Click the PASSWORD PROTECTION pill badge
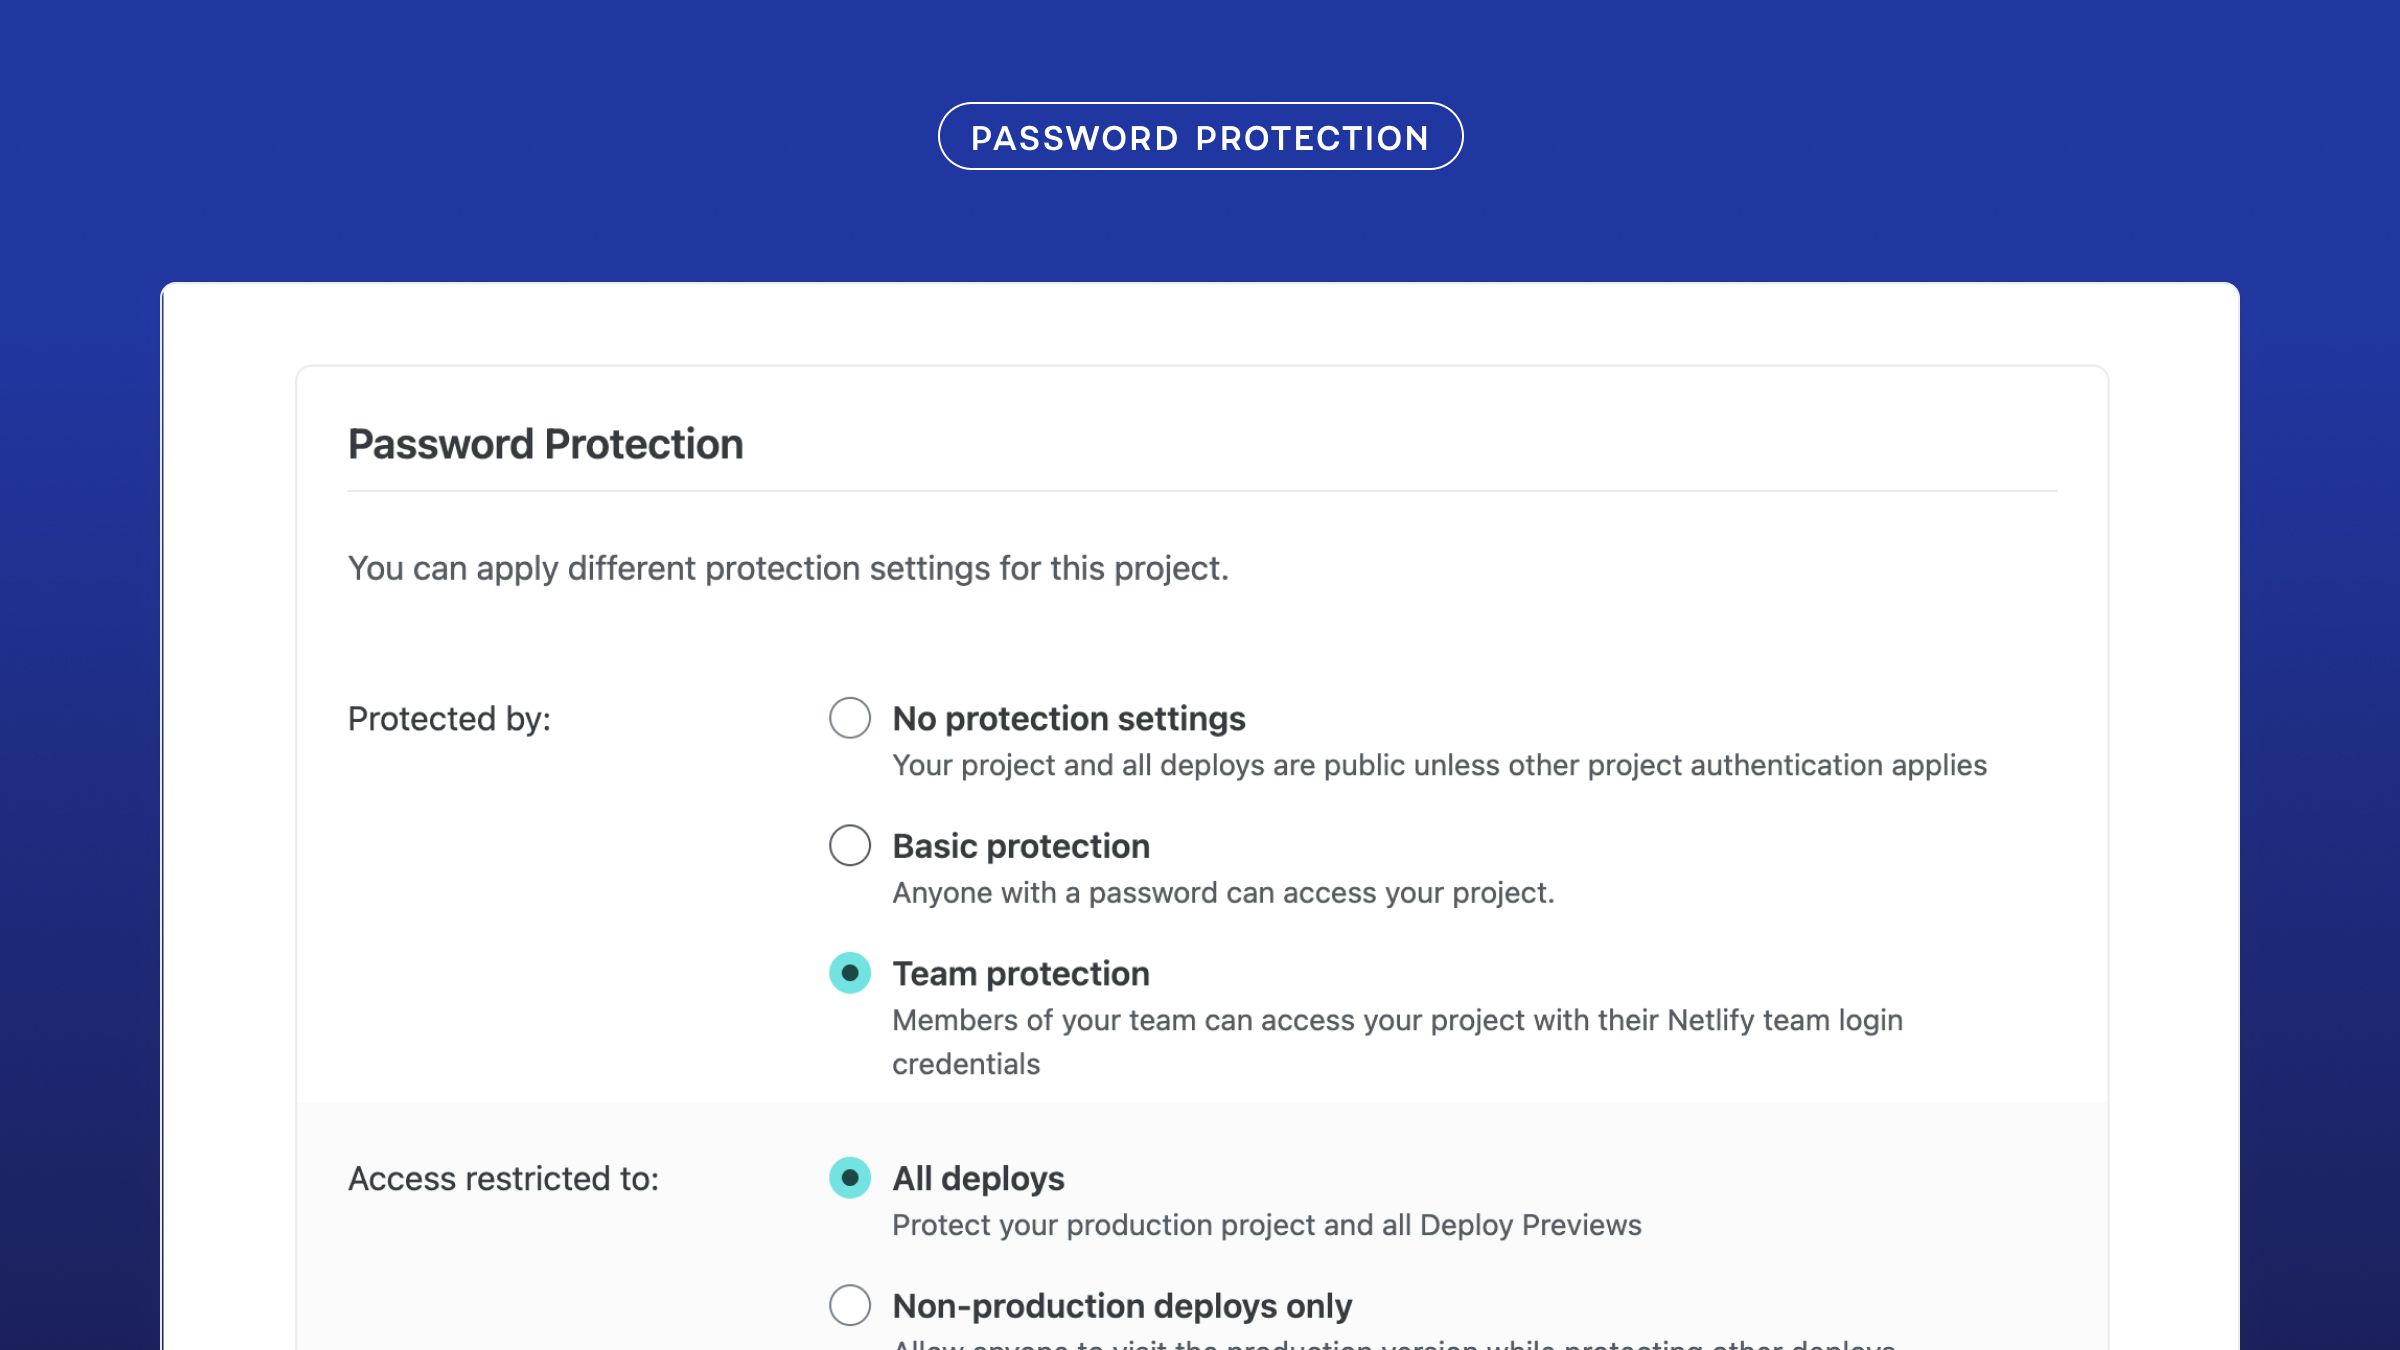 tap(1200, 137)
